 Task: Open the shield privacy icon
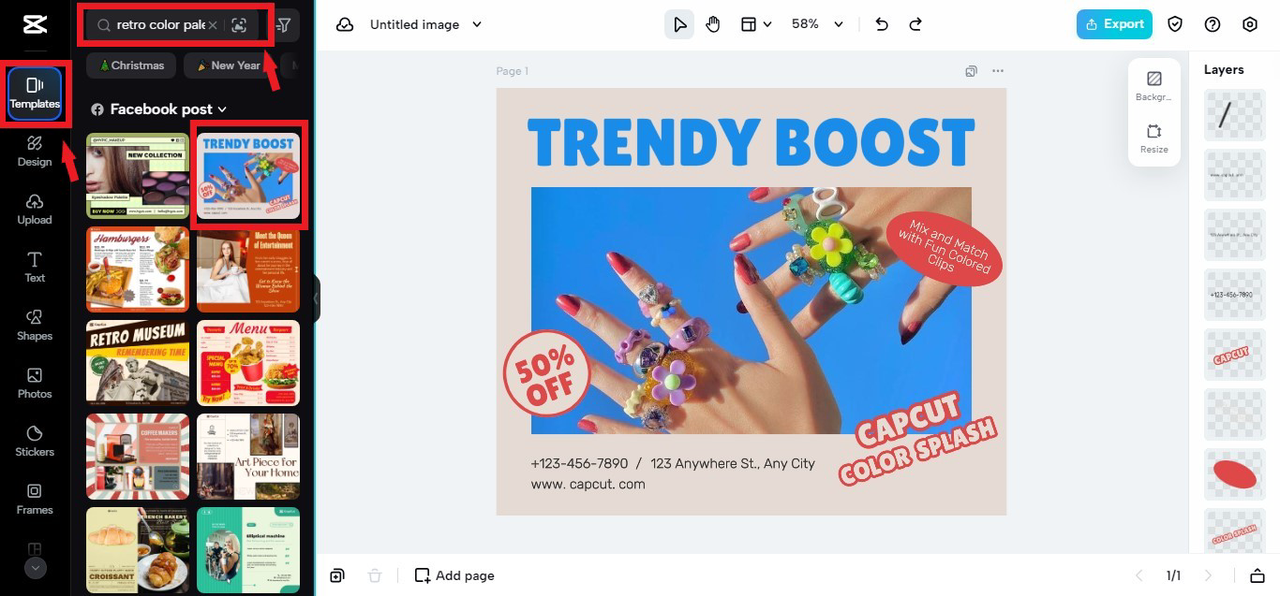(1176, 24)
